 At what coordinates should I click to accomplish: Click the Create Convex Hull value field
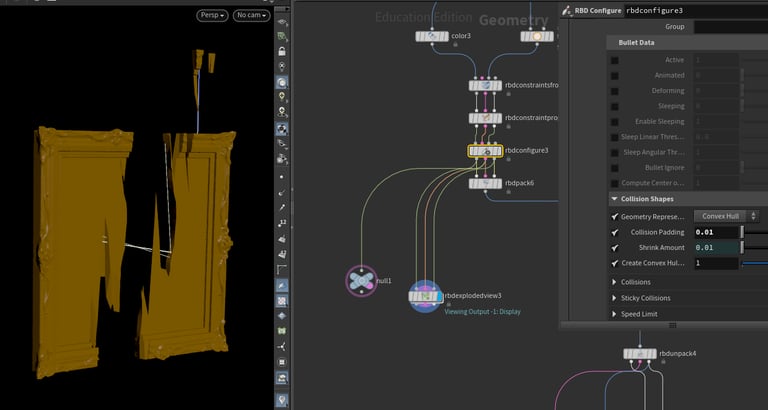tap(716, 264)
